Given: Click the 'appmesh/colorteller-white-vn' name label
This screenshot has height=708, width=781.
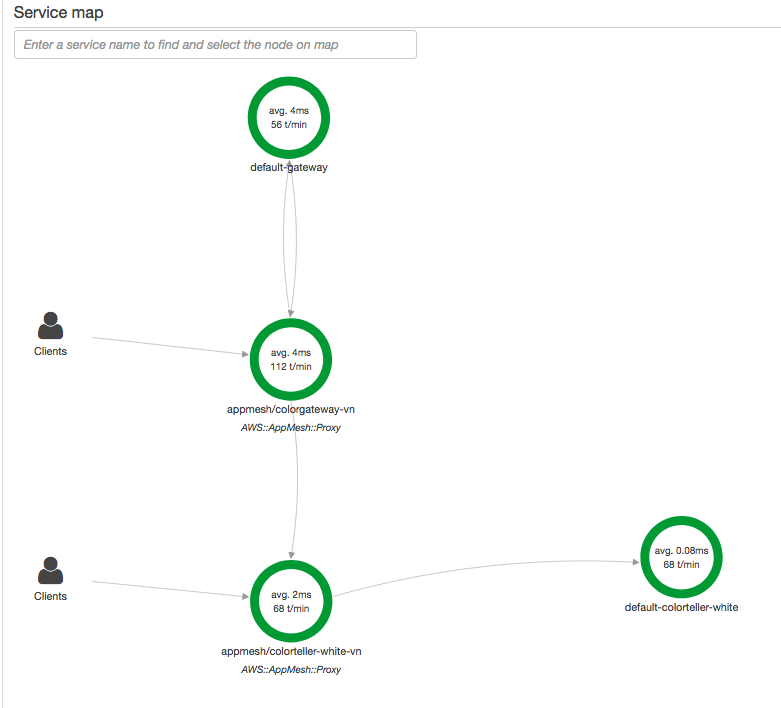Looking at the screenshot, I should coord(291,651).
